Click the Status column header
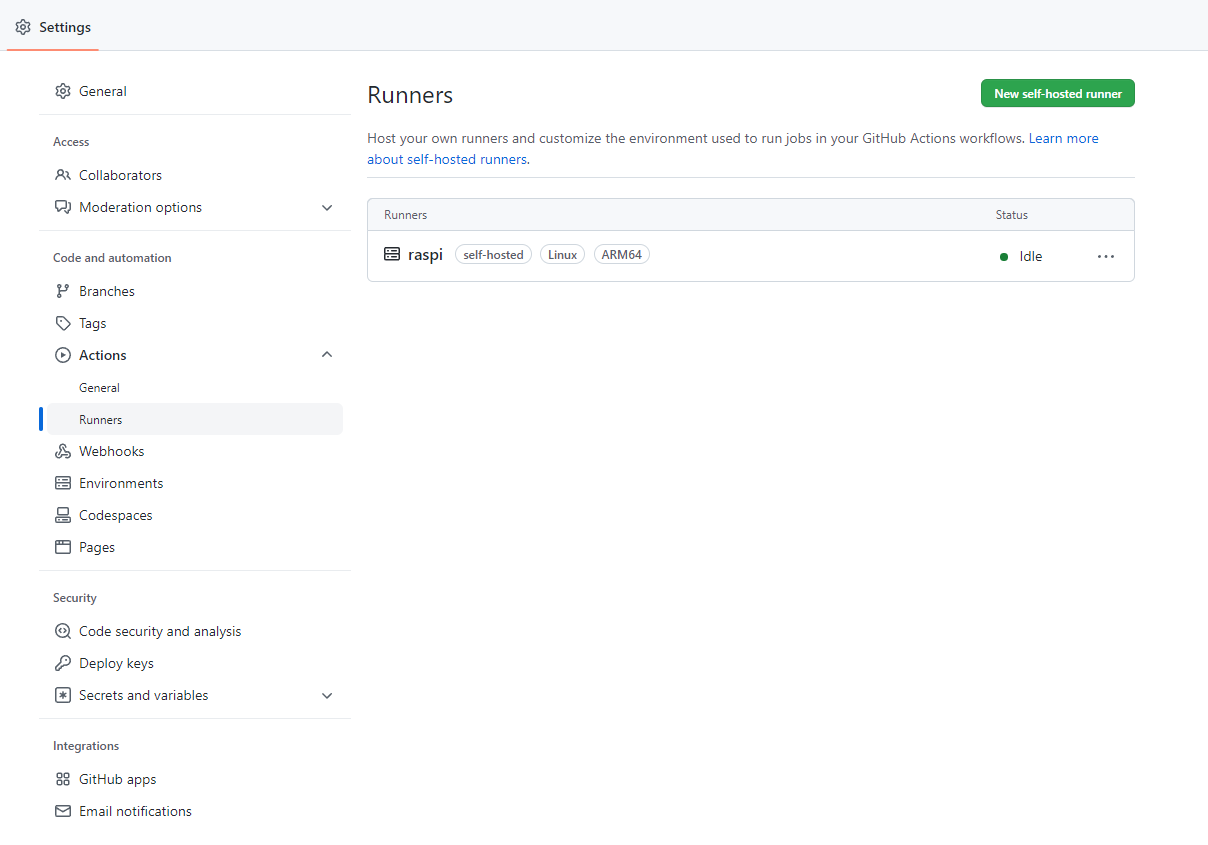This screenshot has width=1208, height=845. point(1012,215)
